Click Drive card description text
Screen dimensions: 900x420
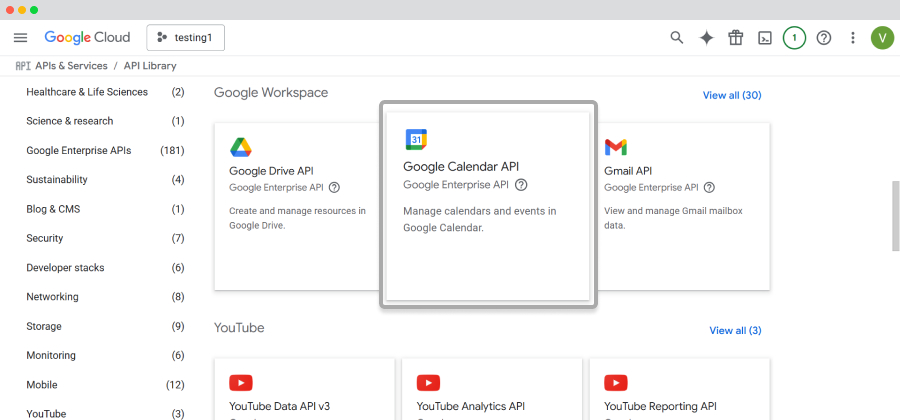(x=297, y=218)
